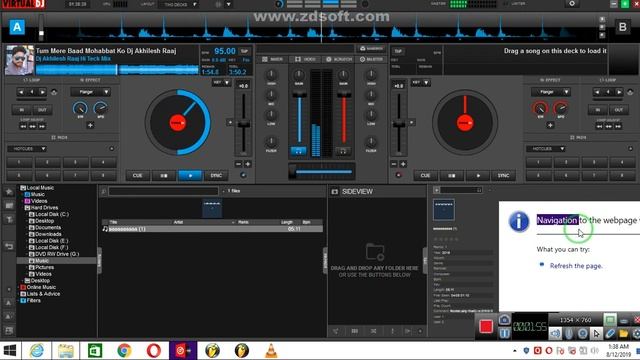Viewport: 640px width, 360px height.
Task: Click TAP tempo button on left deck
Action: coord(244,51)
